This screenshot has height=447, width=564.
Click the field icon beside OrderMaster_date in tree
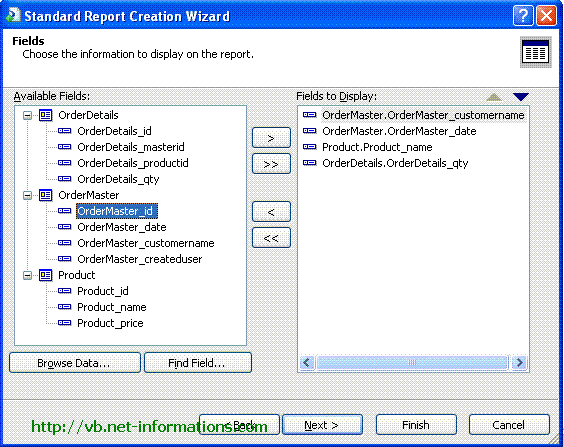coord(65,227)
